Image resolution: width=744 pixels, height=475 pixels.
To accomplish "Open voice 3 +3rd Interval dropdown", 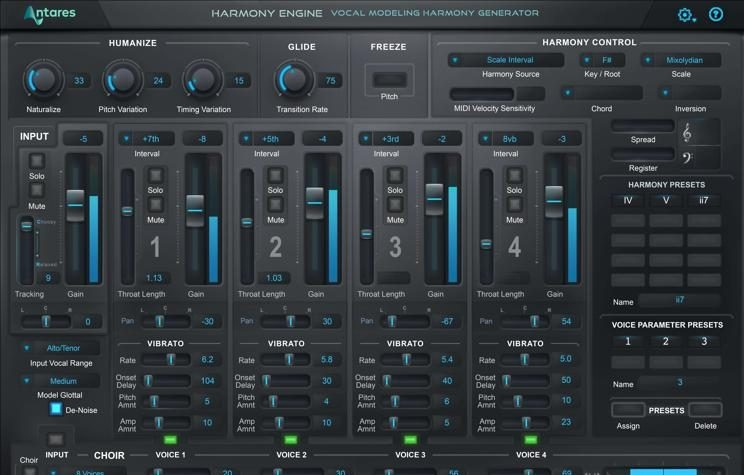I will [x=386, y=139].
